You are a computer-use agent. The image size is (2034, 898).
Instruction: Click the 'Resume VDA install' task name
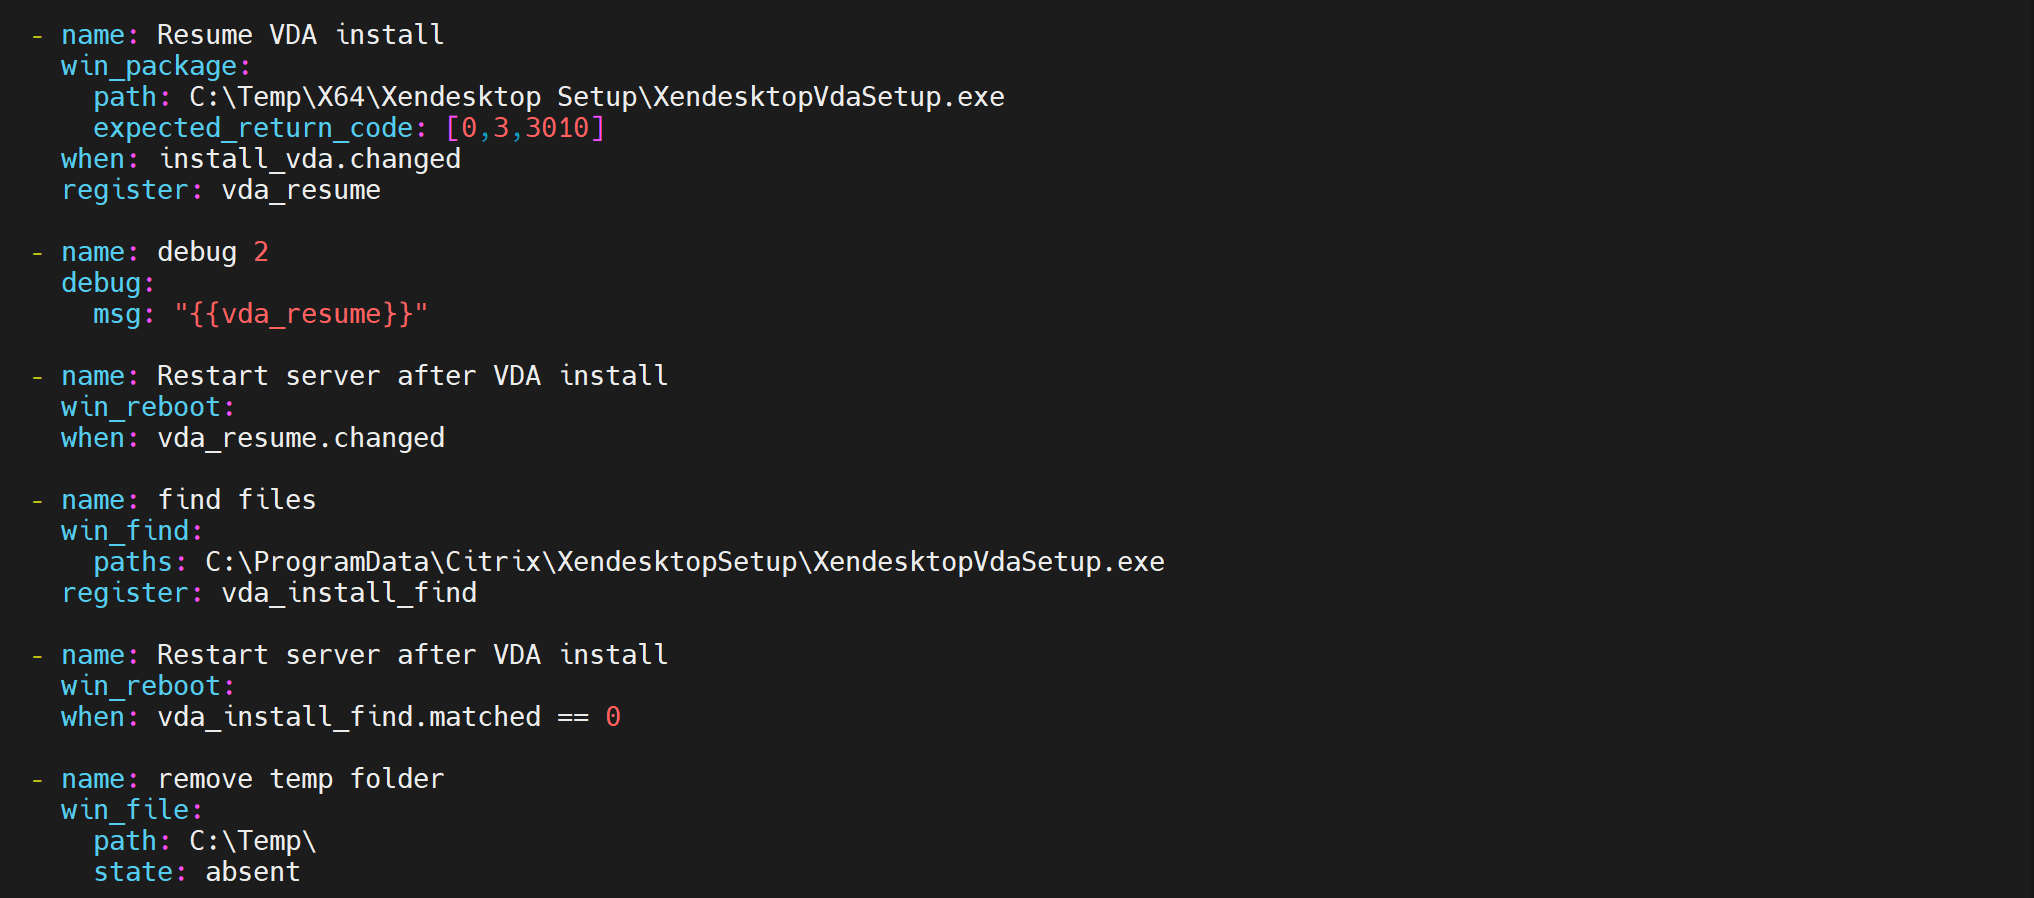300,35
